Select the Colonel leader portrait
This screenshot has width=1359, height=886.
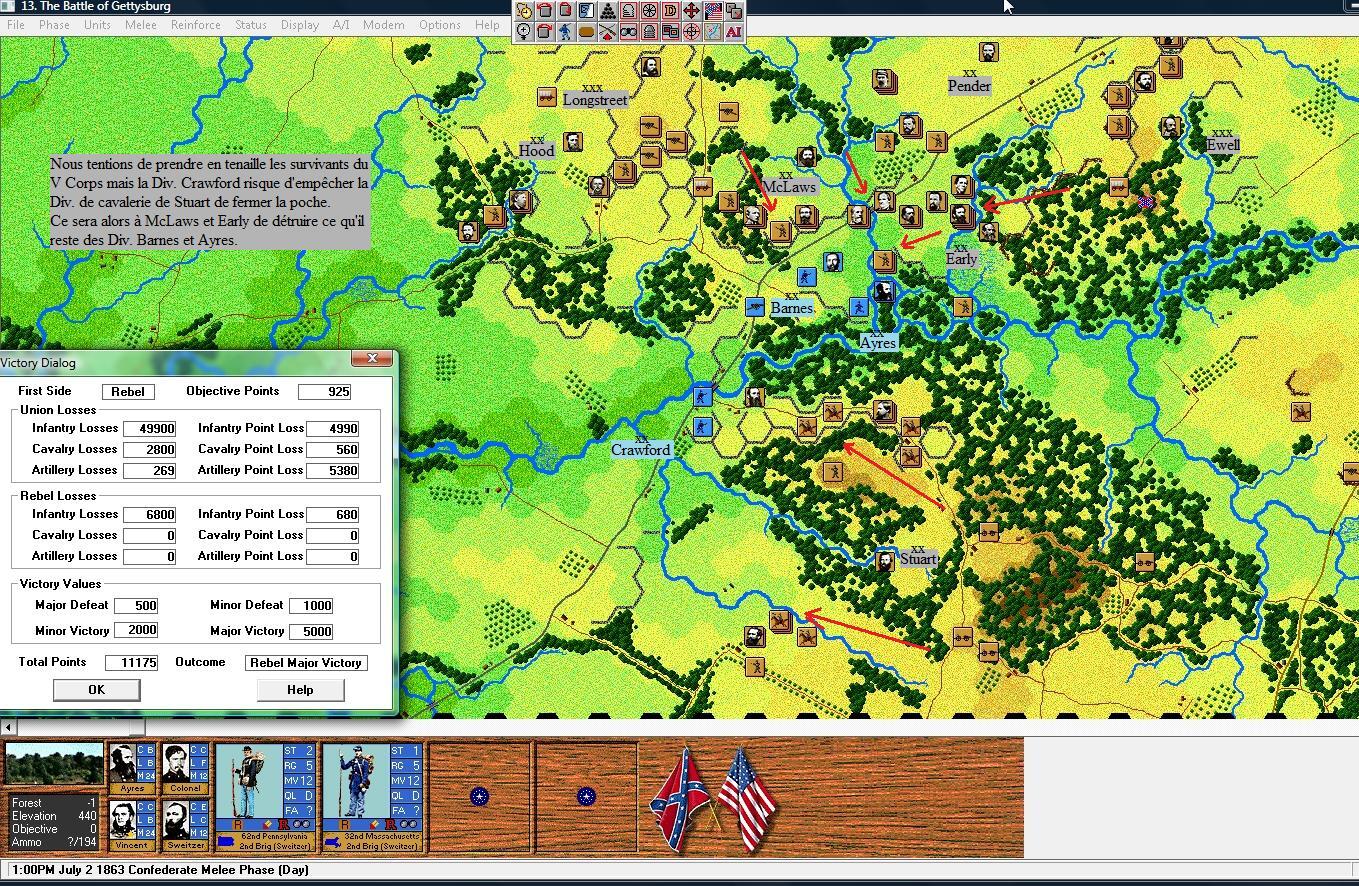[185, 768]
